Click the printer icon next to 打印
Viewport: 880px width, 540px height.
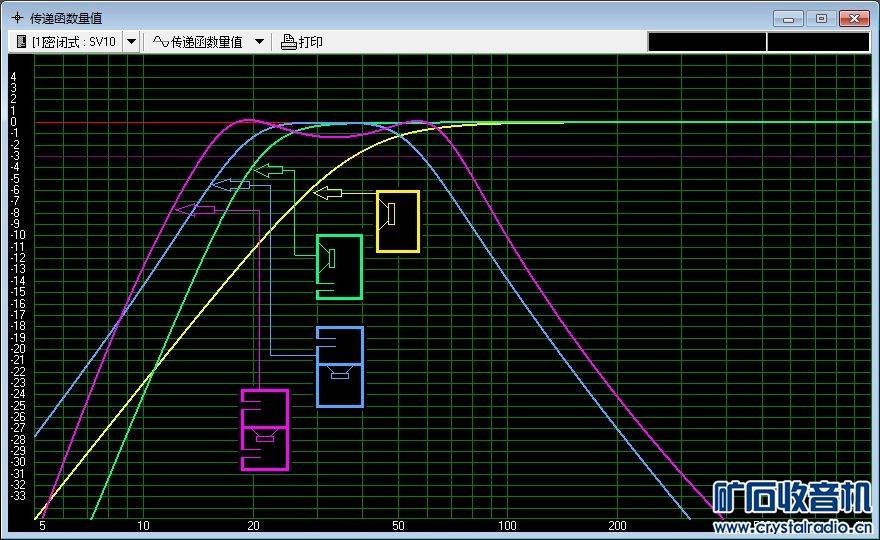click(288, 42)
